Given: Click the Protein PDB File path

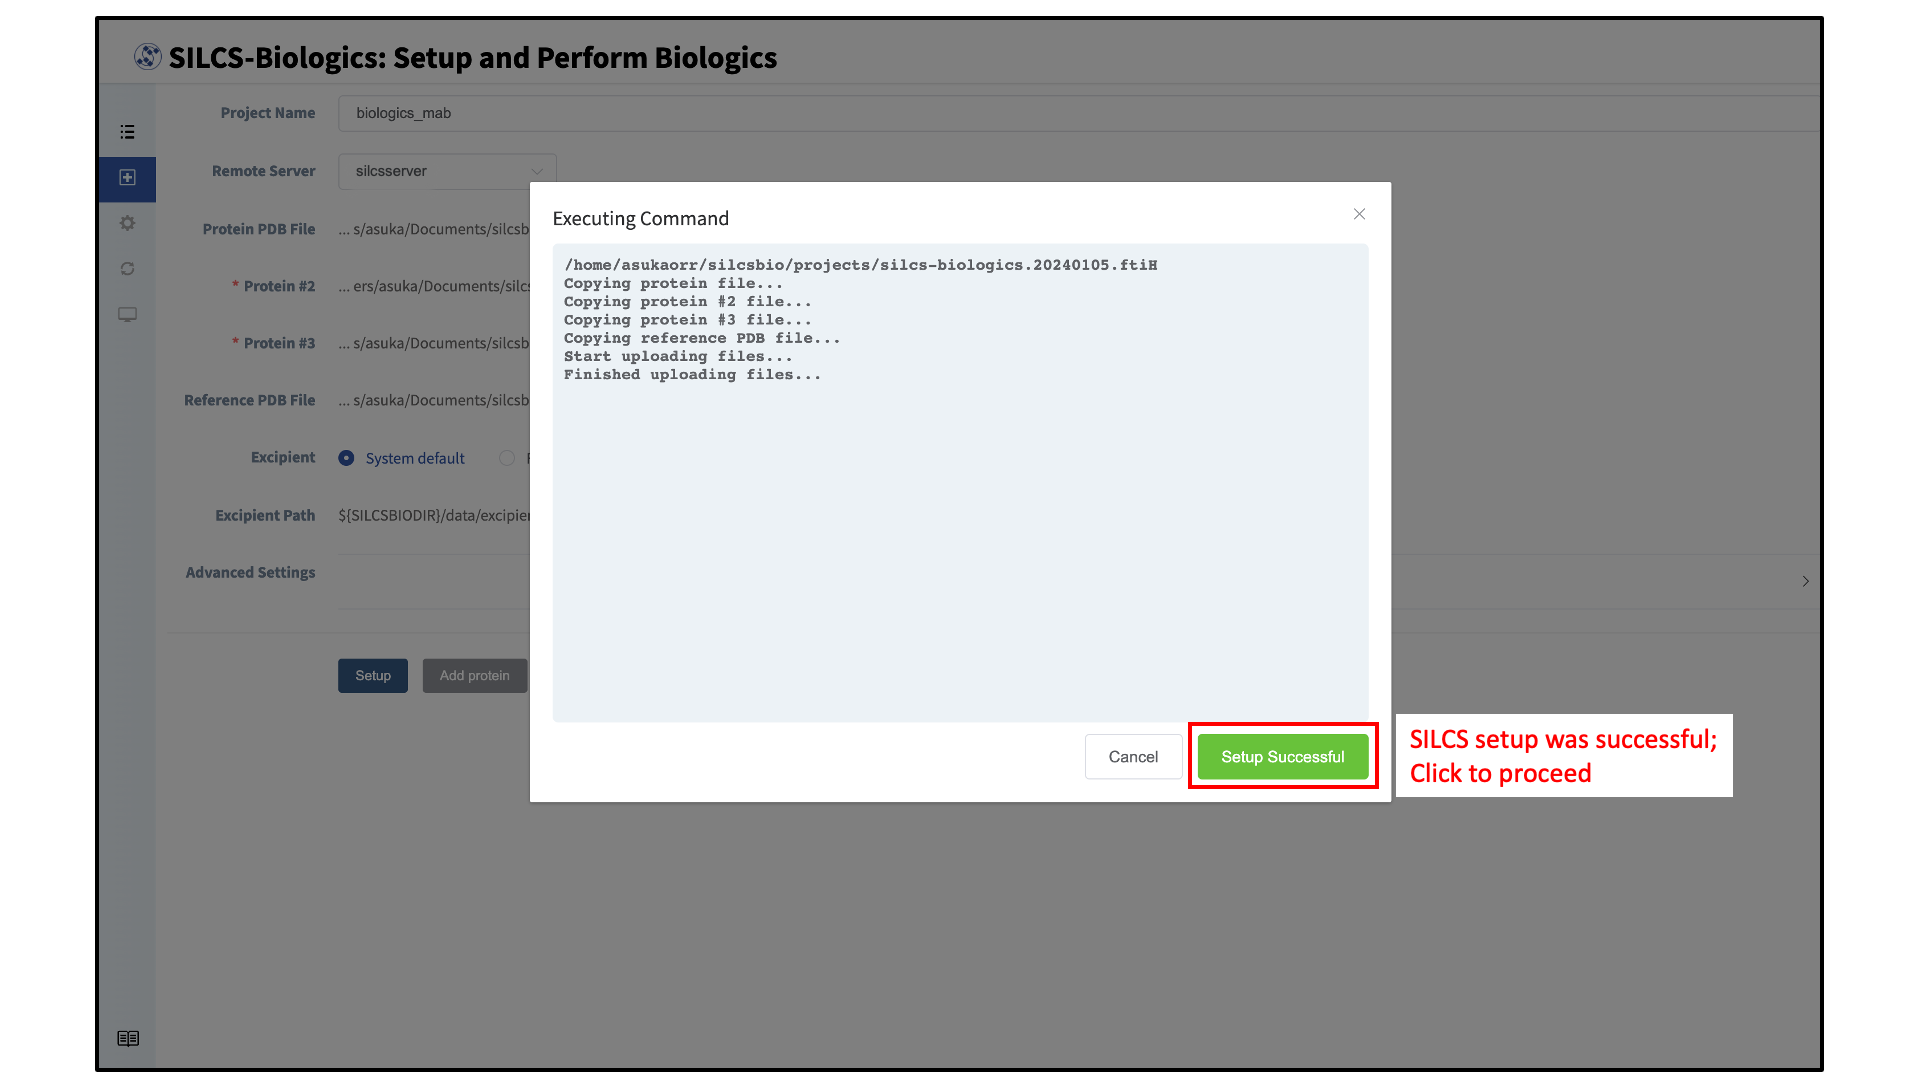Looking at the screenshot, I should coord(434,229).
